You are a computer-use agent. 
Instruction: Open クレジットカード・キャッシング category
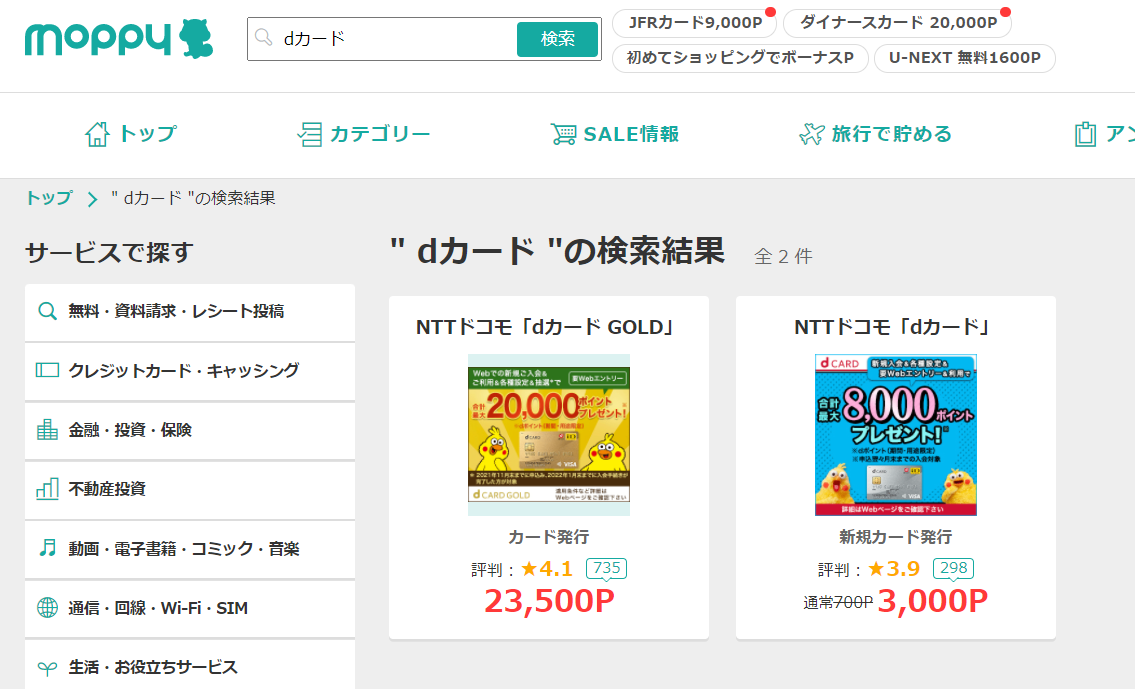pos(183,371)
